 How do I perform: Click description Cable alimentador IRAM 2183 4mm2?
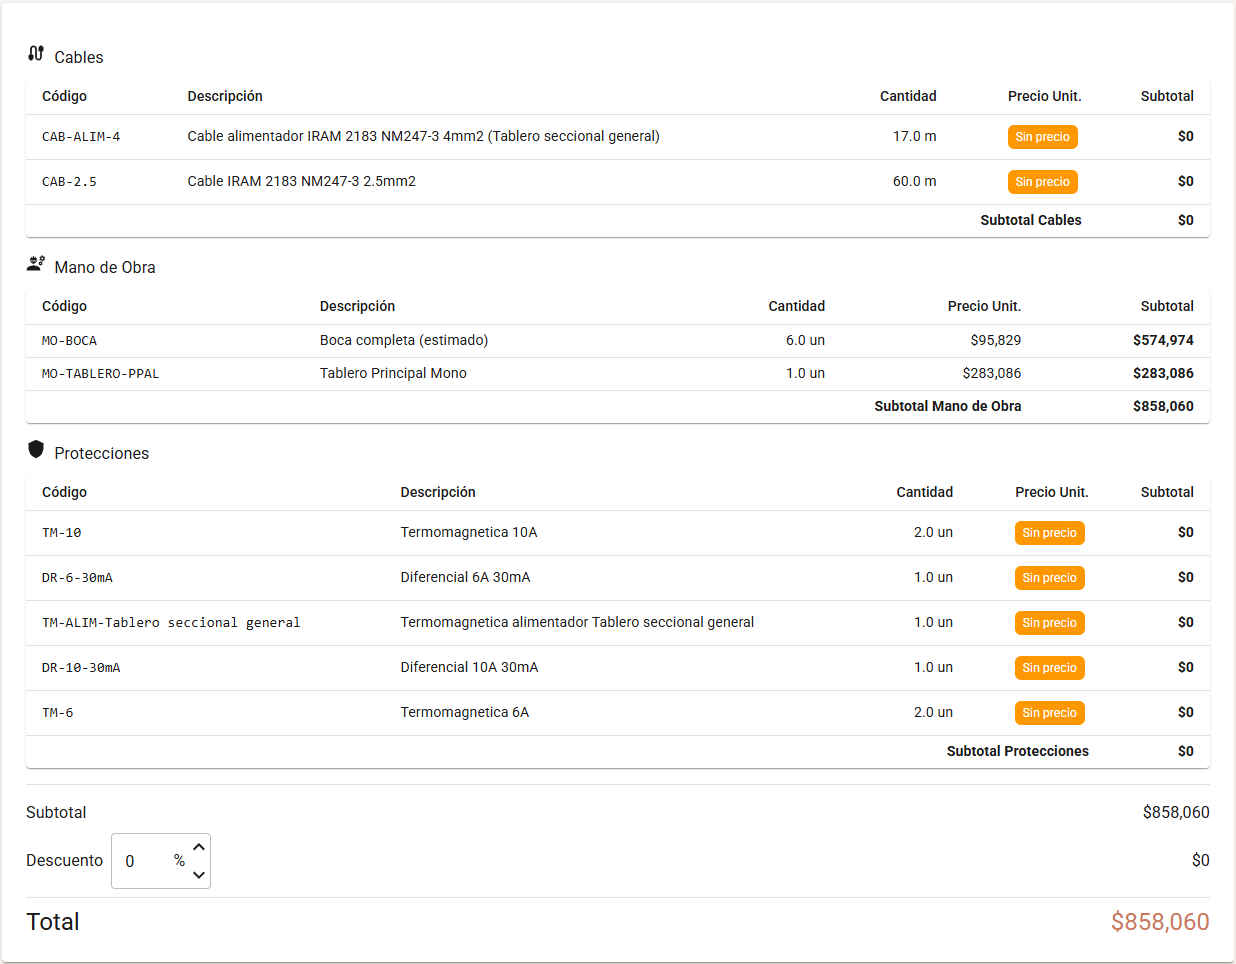click(423, 136)
